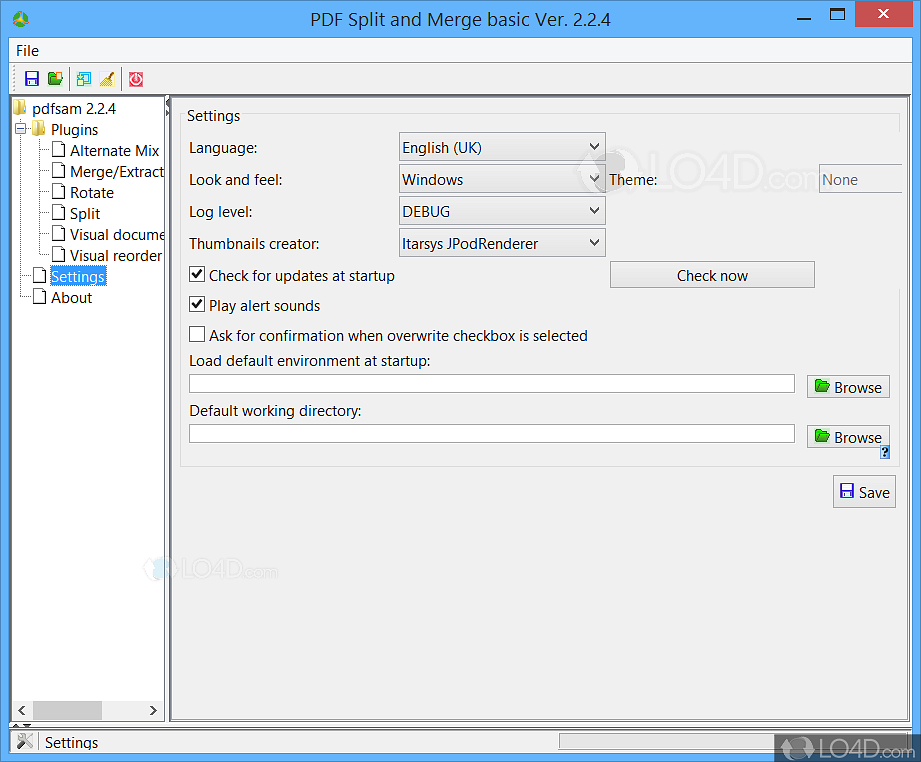Select Rotate plugin in the tree

coord(91,192)
